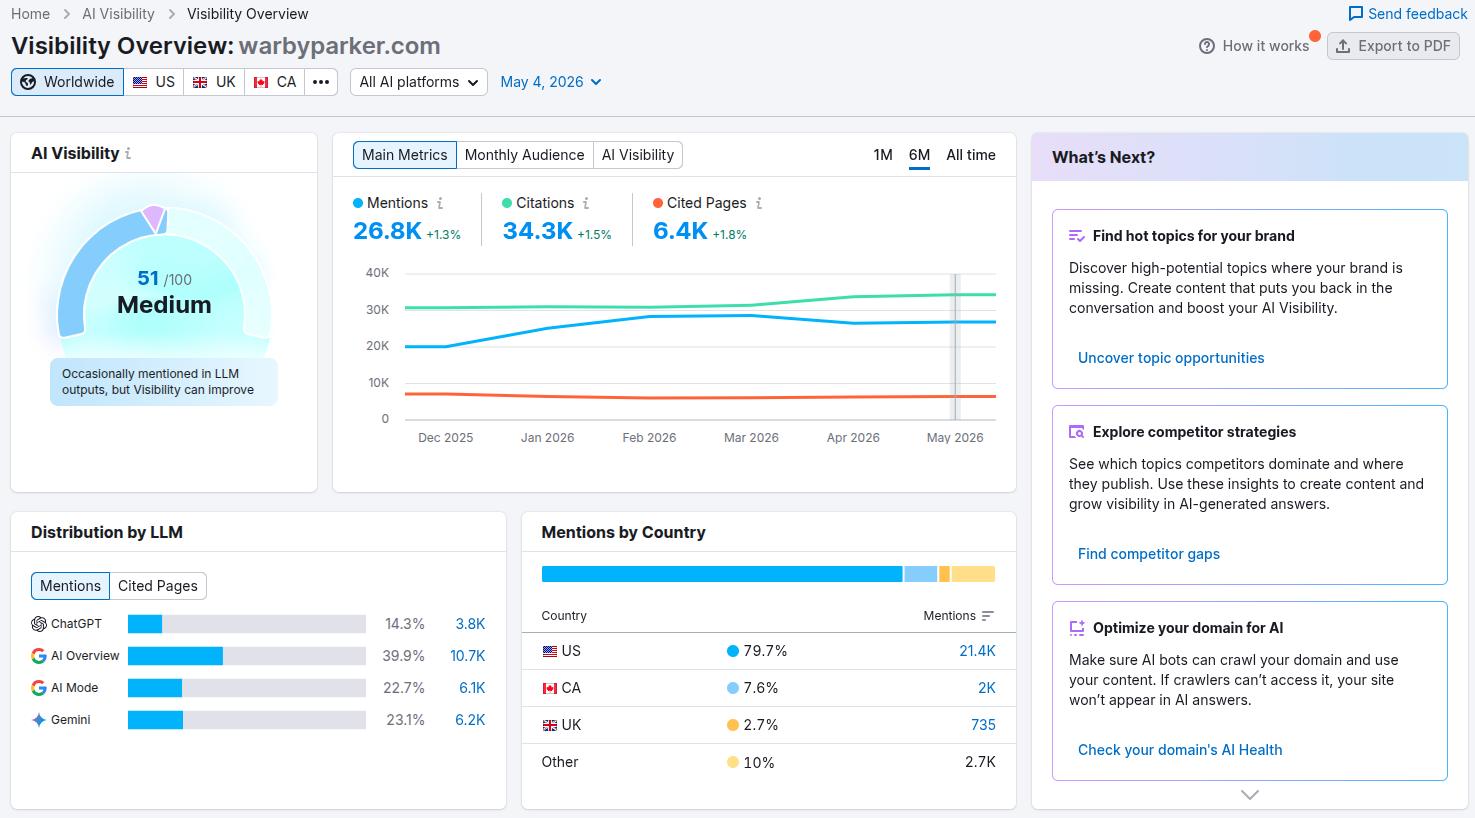Select the All time range
The width and height of the screenshot is (1475, 818).
point(971,155)
